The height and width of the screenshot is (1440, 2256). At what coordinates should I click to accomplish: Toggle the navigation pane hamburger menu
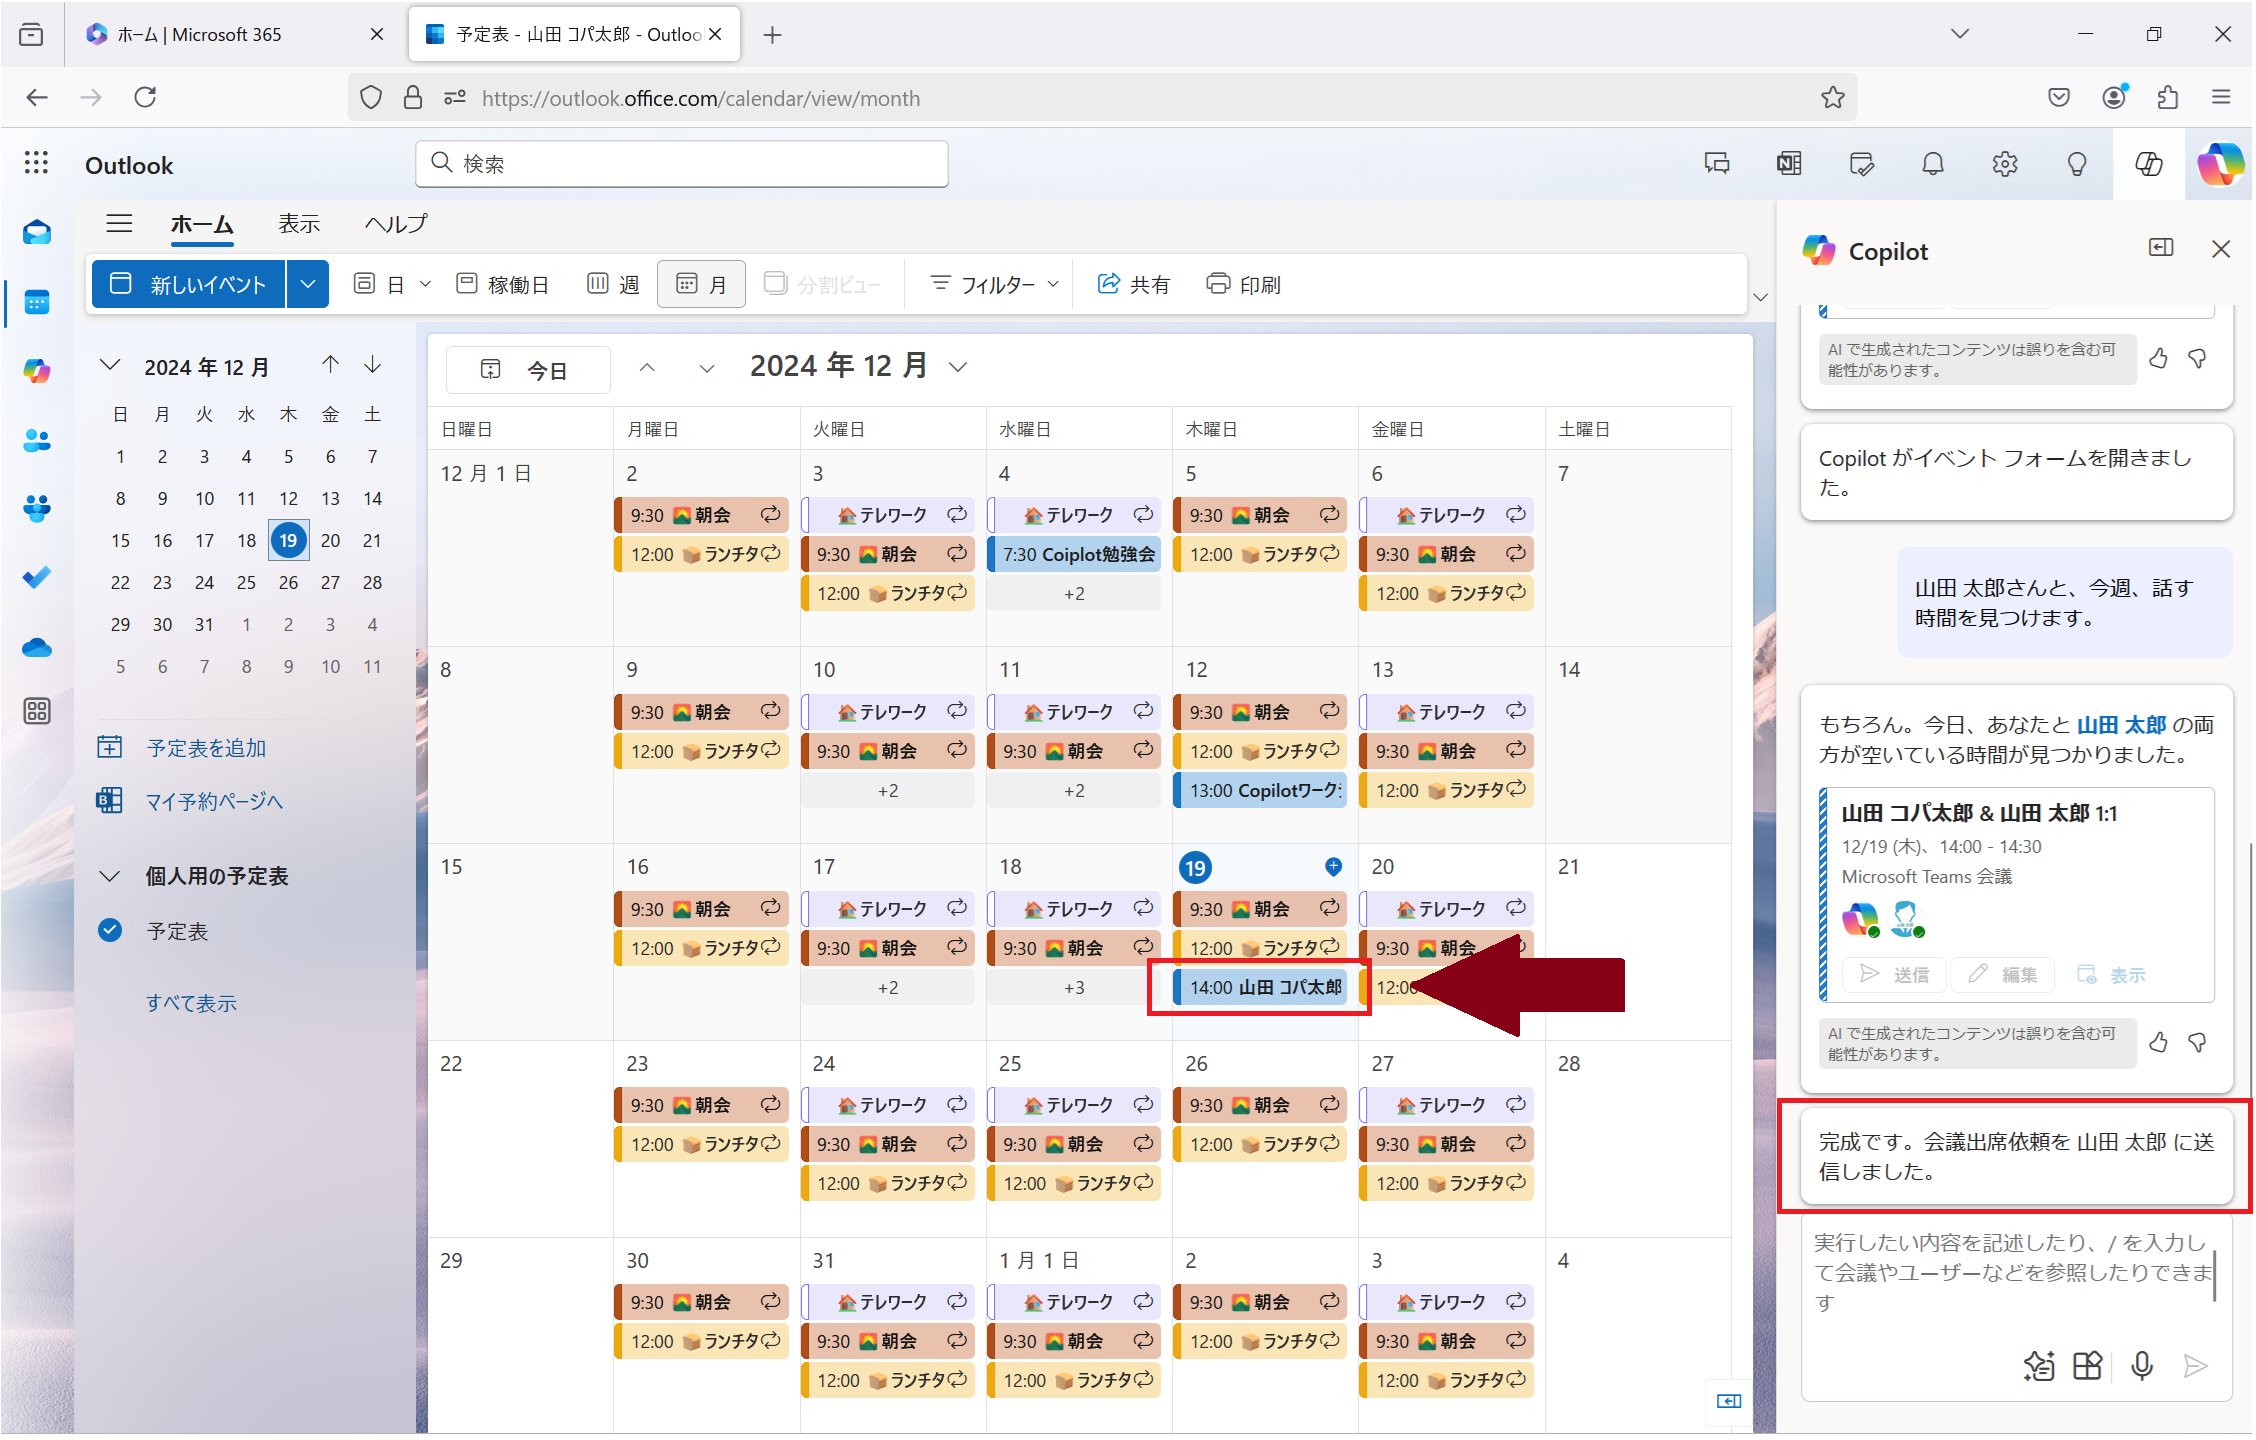click(x=119, y=224)
